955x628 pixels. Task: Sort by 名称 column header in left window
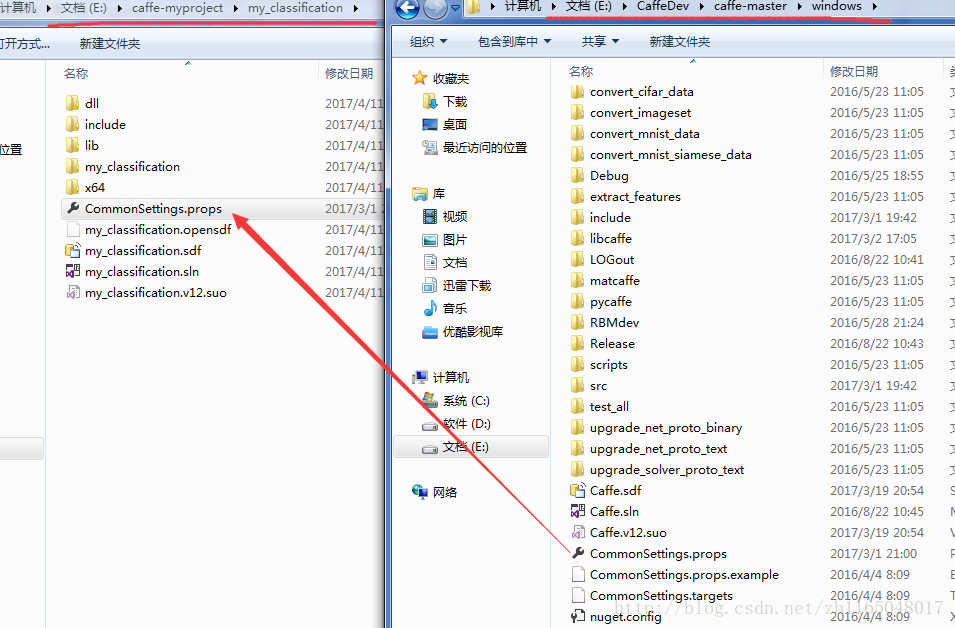[x=76, y=73]
